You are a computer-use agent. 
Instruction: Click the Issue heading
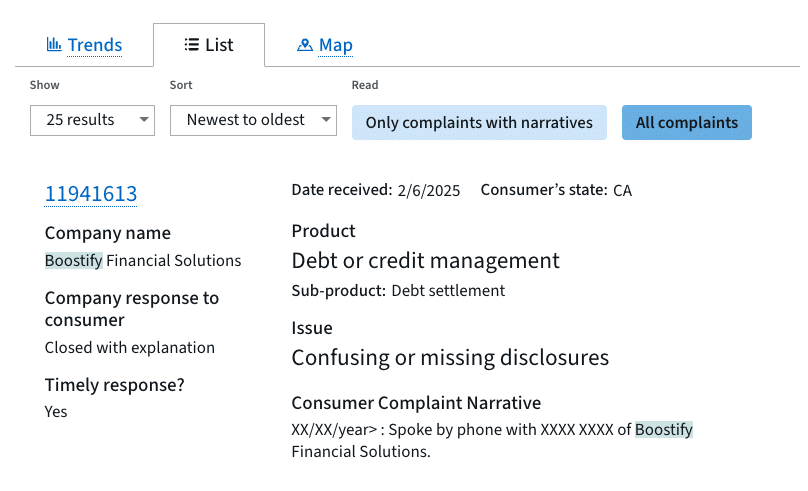(312, 328)
